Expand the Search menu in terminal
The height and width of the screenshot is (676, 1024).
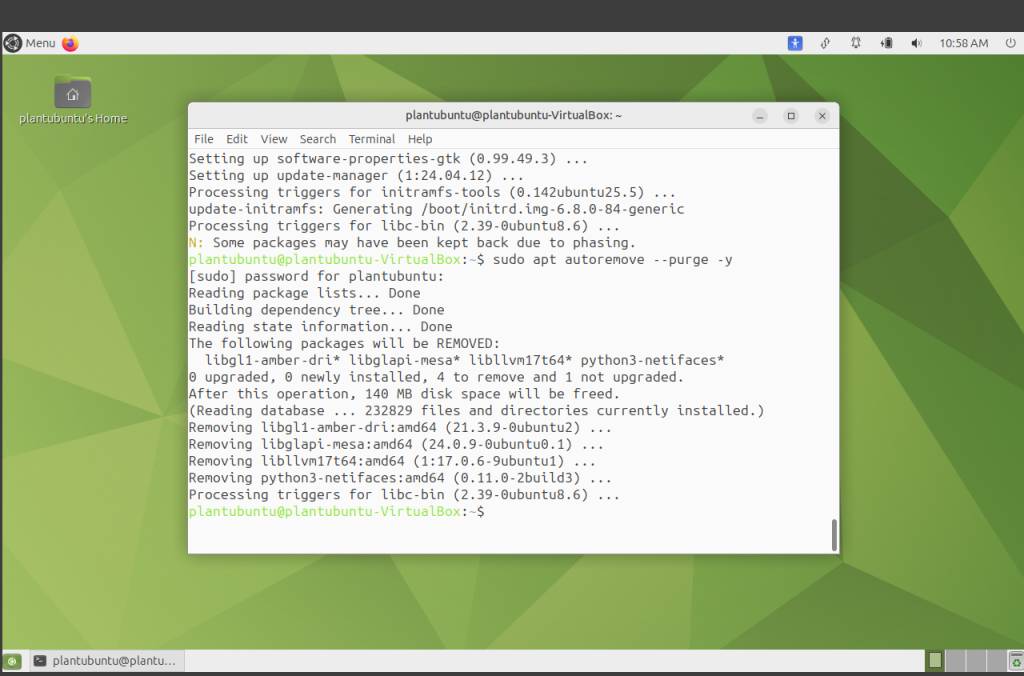click(x=318, y=139)
